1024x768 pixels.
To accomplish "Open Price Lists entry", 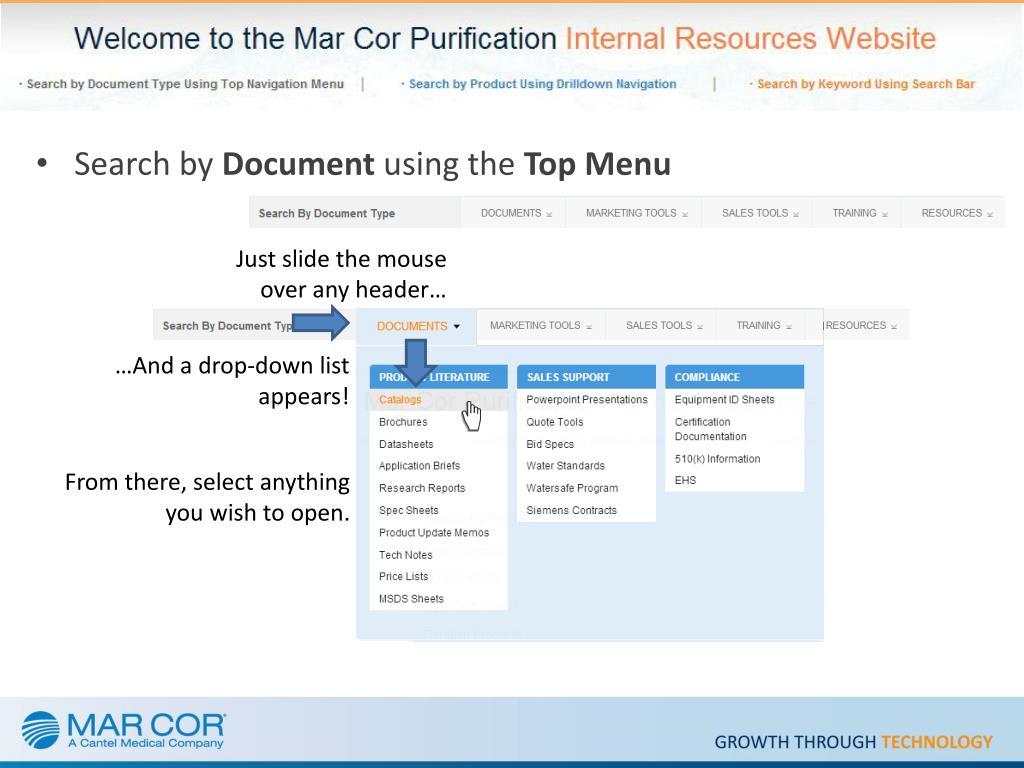I will point(404,576).
